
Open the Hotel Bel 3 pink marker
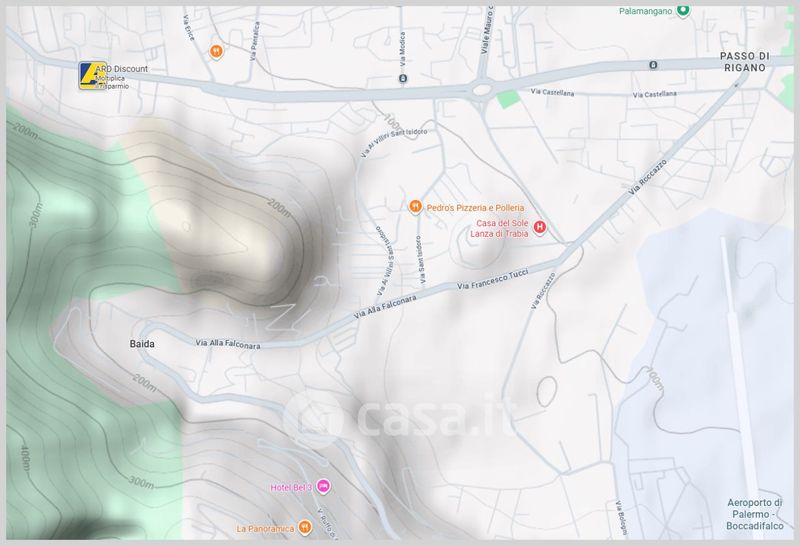[x=323, y=487]
